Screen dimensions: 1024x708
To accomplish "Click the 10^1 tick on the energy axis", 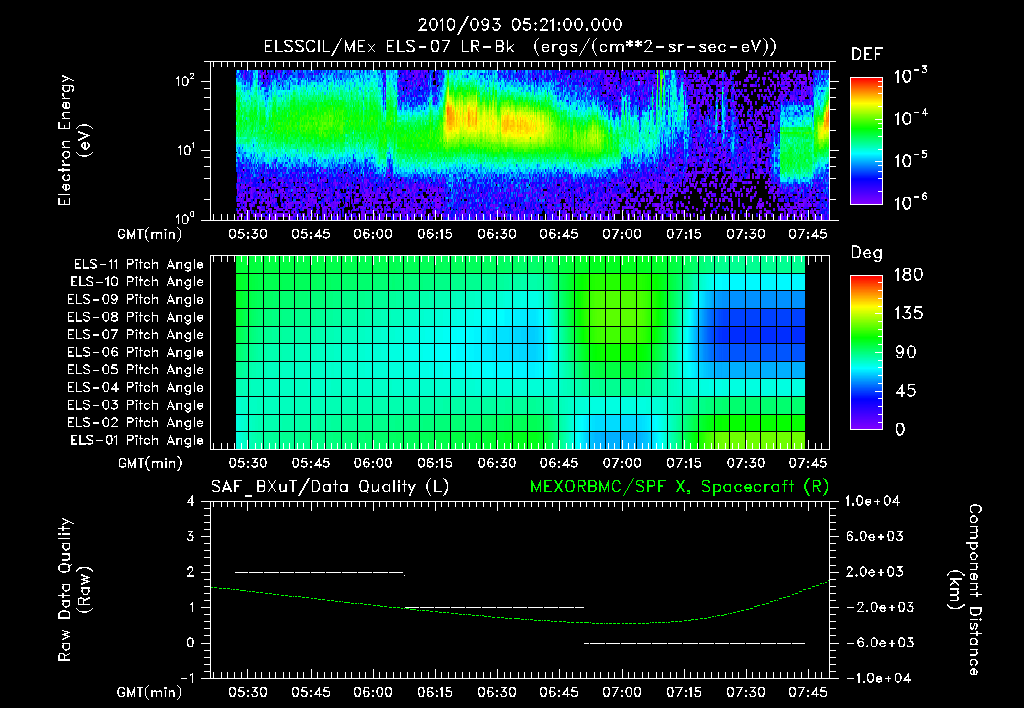I will point(185,150).
